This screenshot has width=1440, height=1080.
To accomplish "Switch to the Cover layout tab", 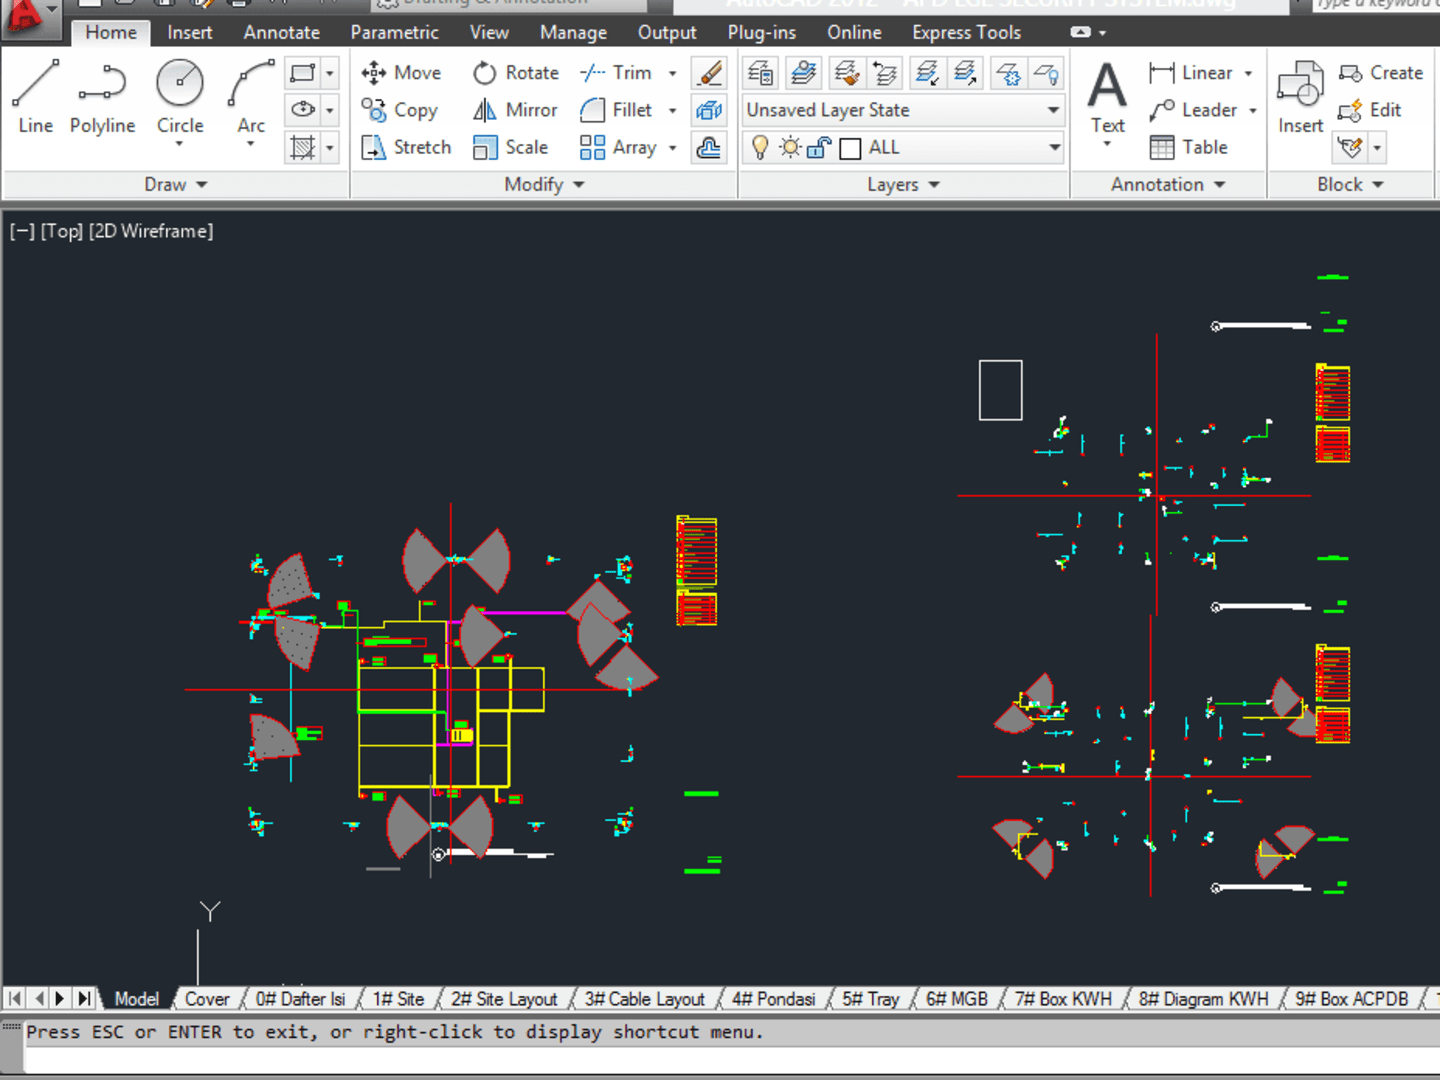I will click(207, 999).
